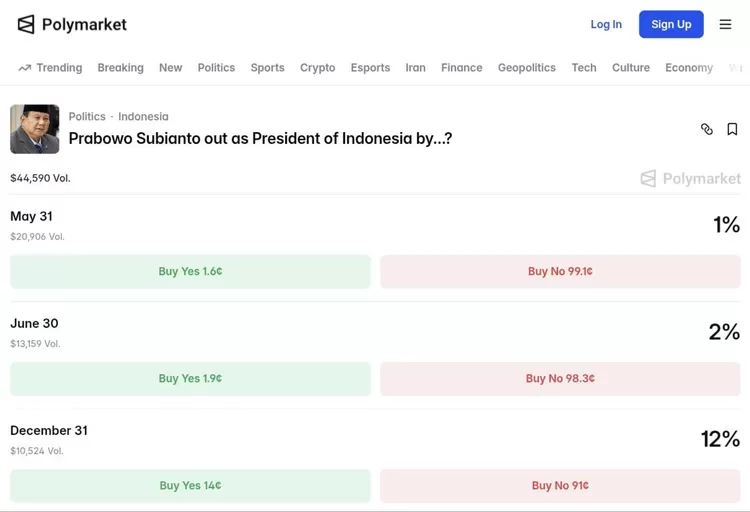Open the New category tab
750x512 pixels.
pos(171,68)
